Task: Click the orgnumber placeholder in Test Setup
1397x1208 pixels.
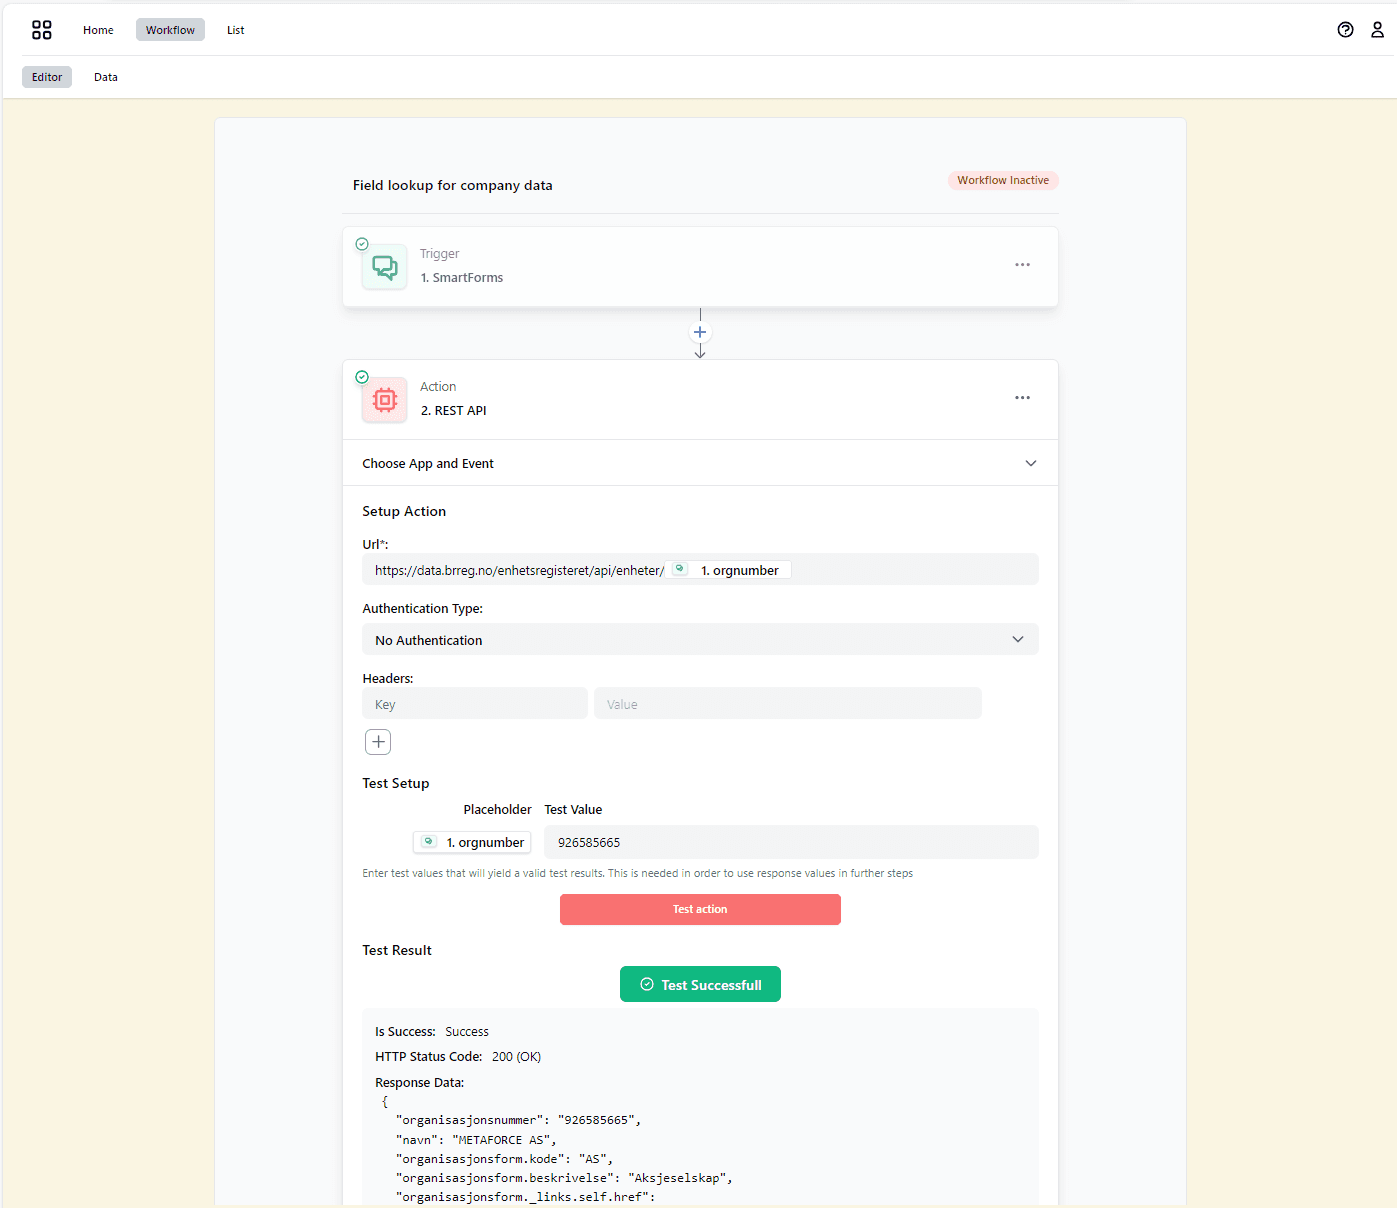Action: [x=471, y=842]
